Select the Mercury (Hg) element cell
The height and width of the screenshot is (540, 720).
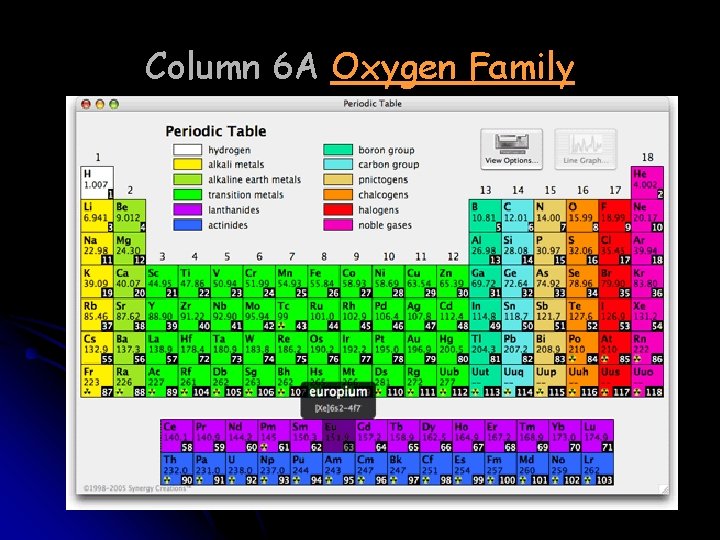(x=453, y=348)
